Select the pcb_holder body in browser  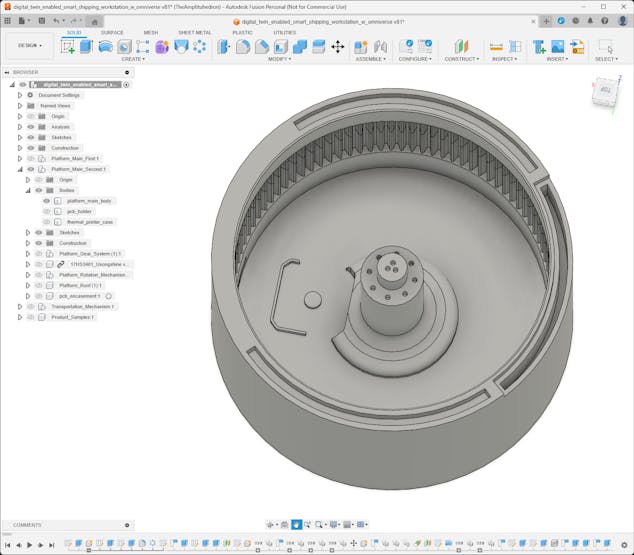79,211
